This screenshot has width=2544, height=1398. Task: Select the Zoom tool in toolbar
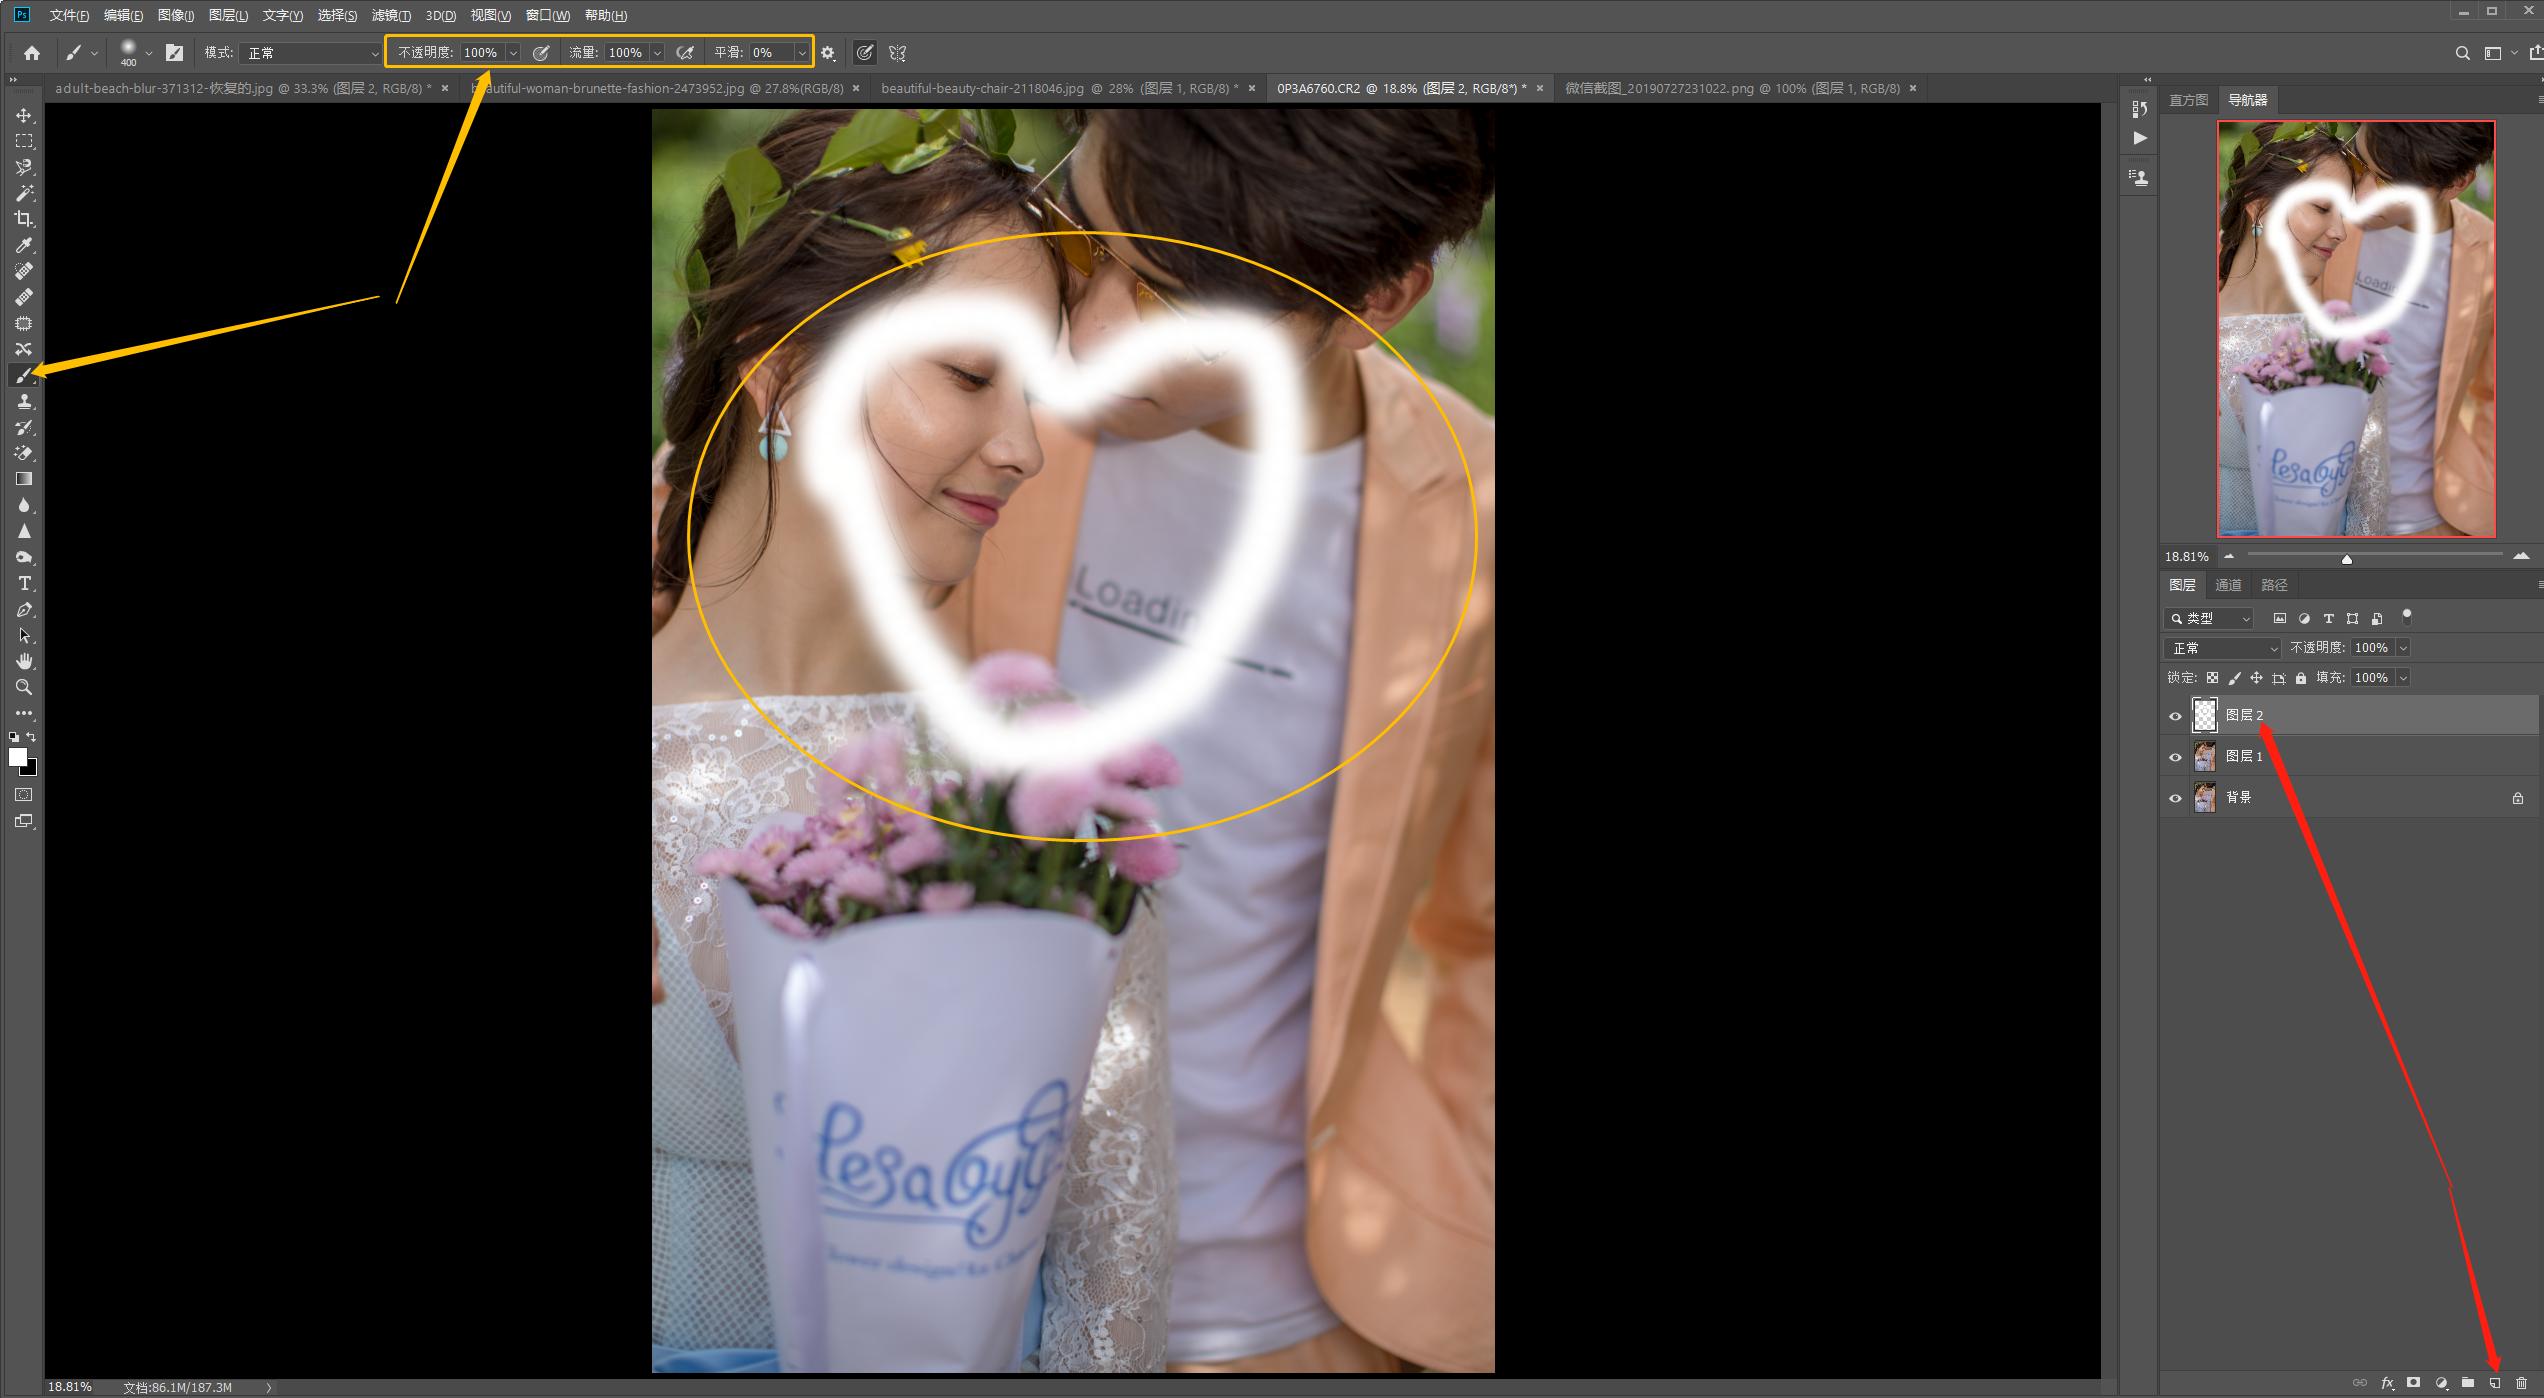pyautogui.click(x=24, y=687)
